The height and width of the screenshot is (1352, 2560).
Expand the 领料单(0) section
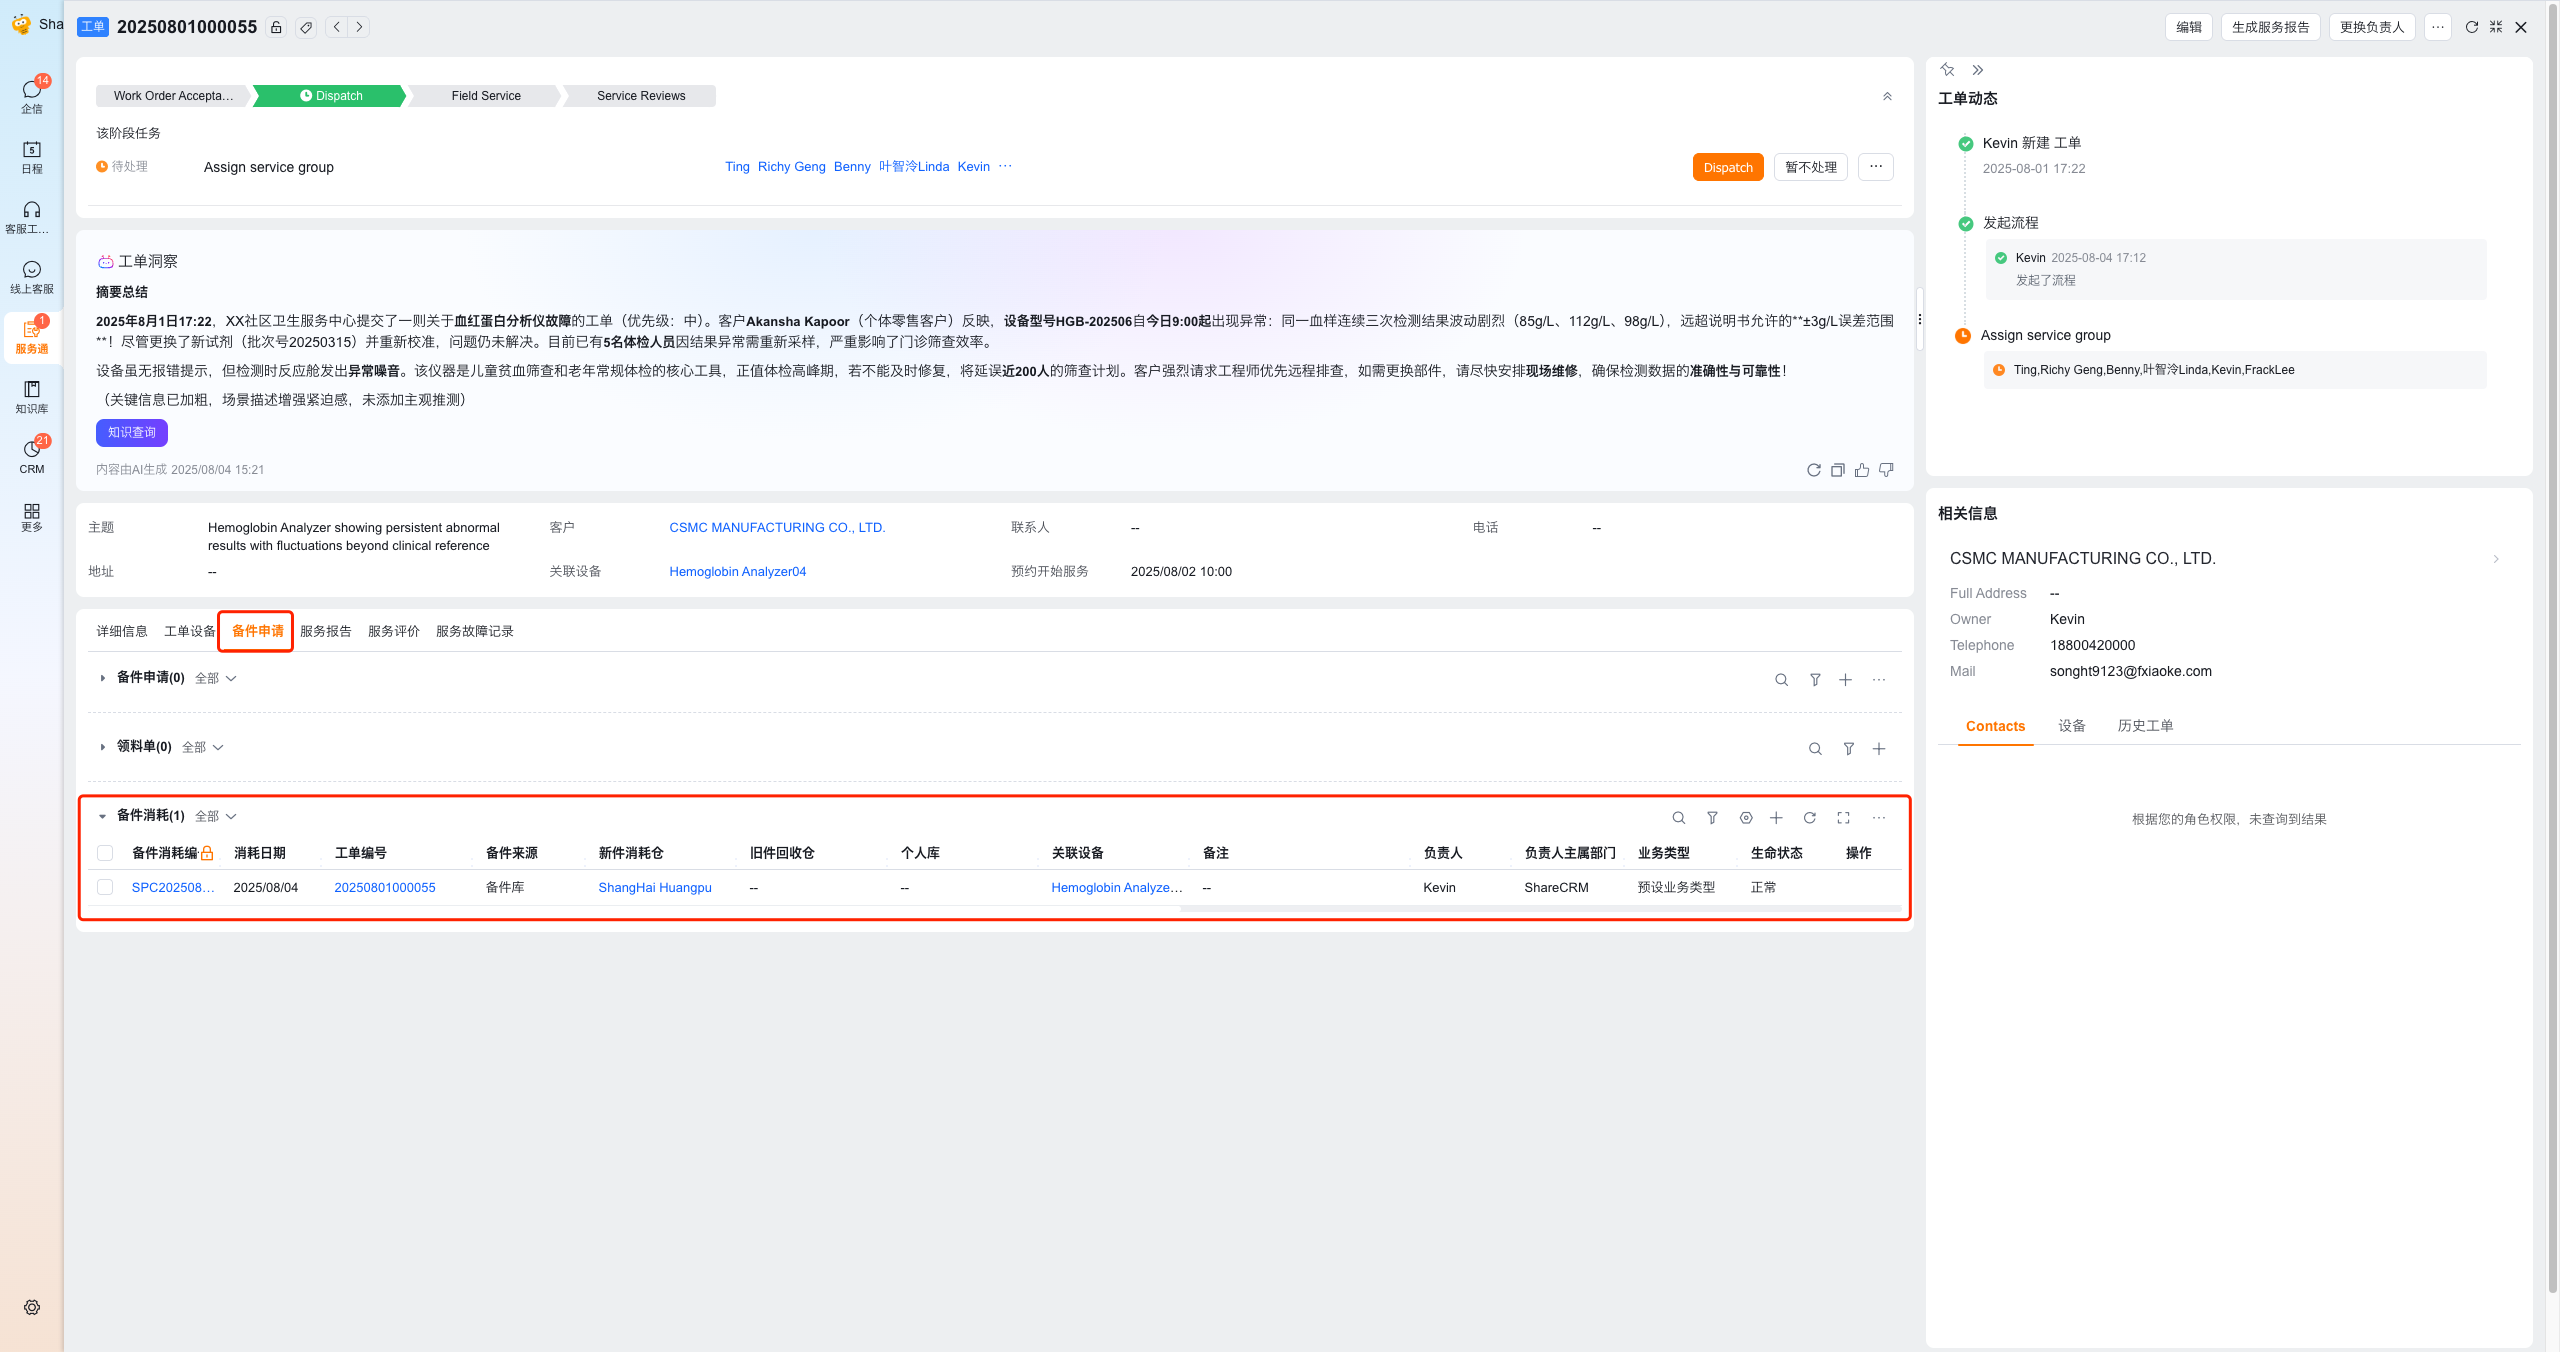pos(102,747)
